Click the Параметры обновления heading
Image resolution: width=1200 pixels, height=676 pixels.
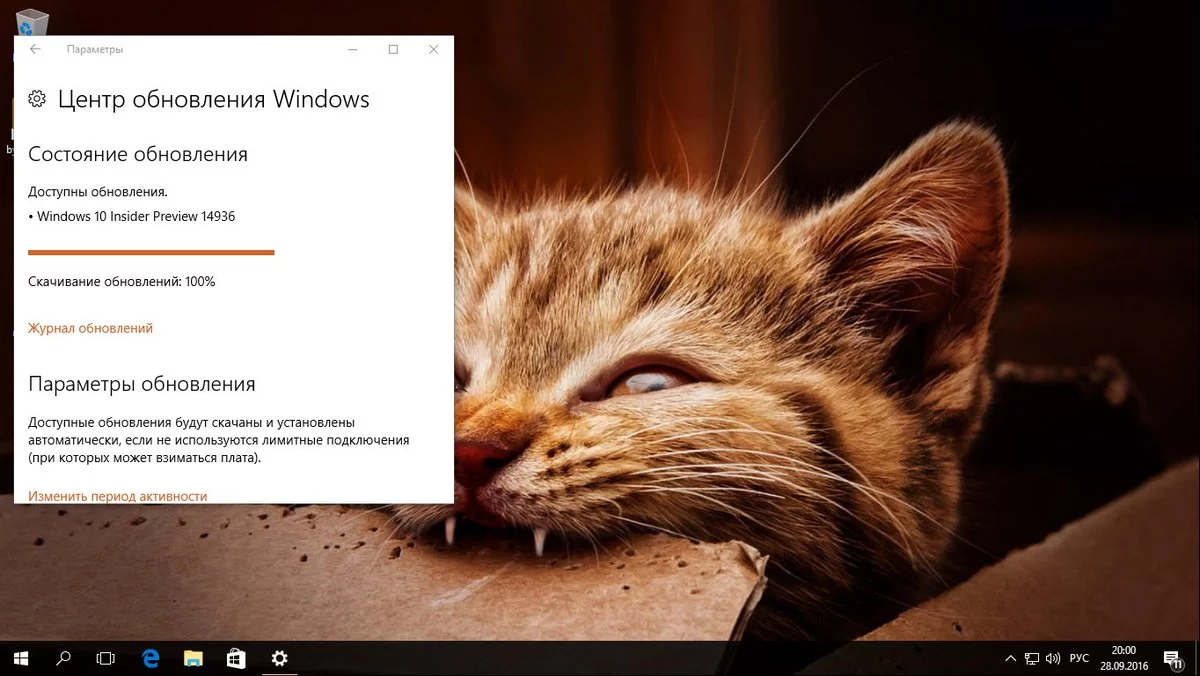tap(141, 384)
